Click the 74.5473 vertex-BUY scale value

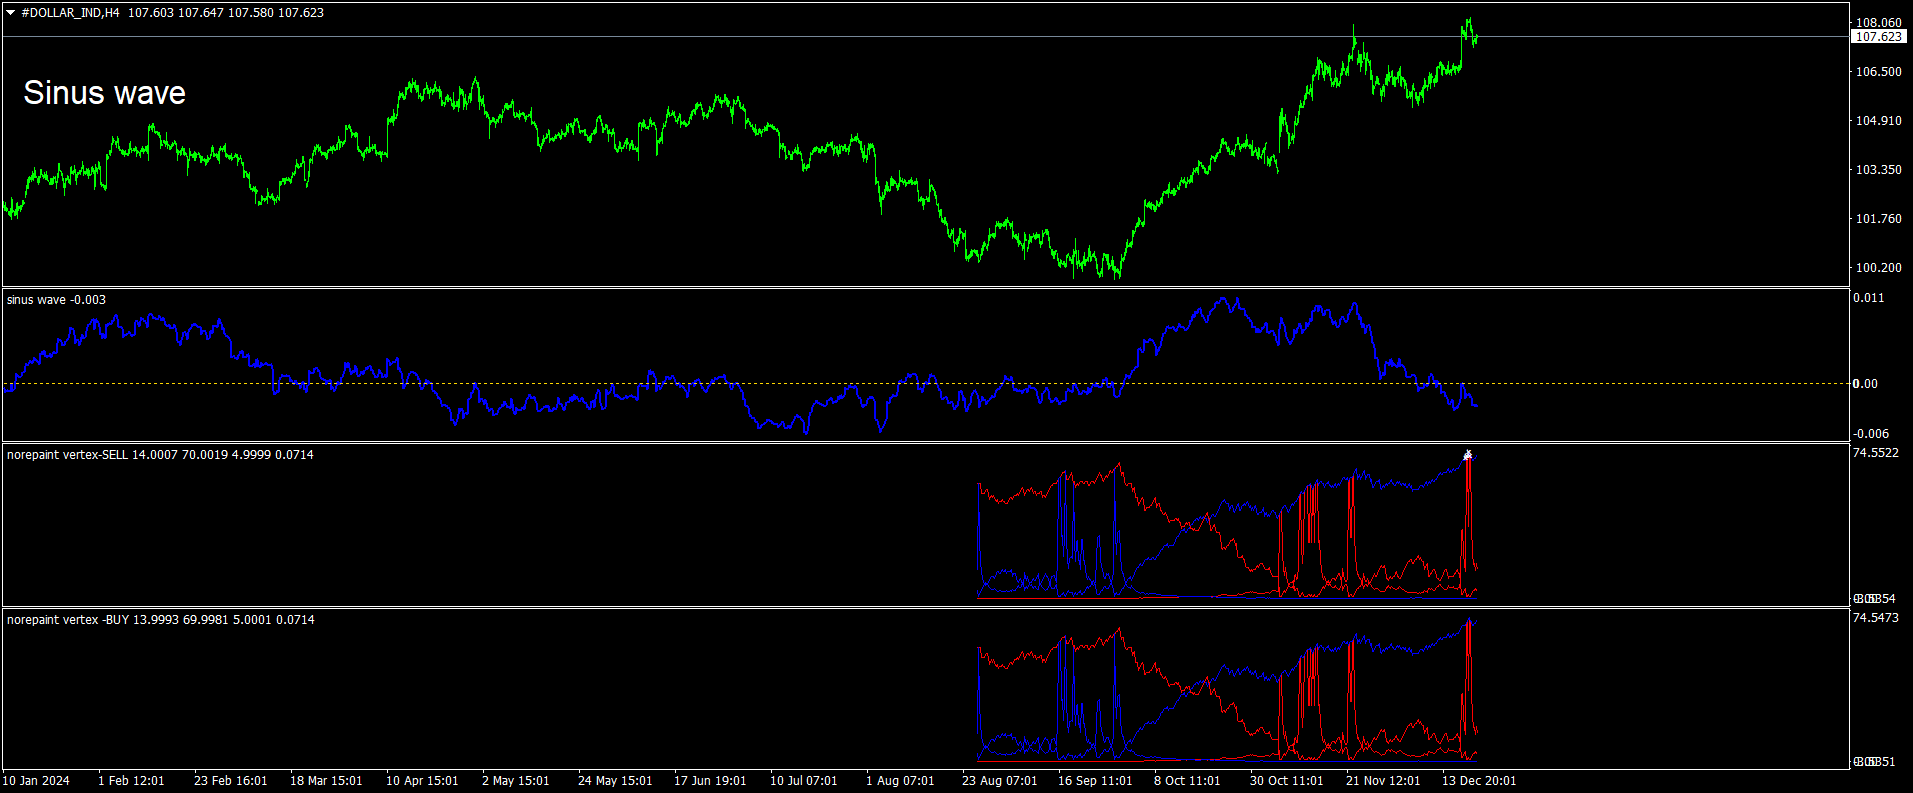1876,618
